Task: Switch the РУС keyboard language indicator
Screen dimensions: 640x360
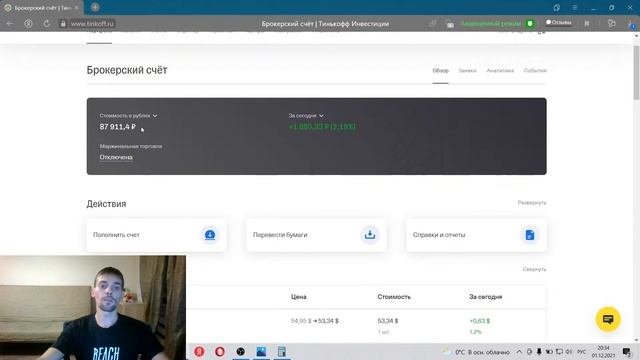Action: tap(582, 352)
